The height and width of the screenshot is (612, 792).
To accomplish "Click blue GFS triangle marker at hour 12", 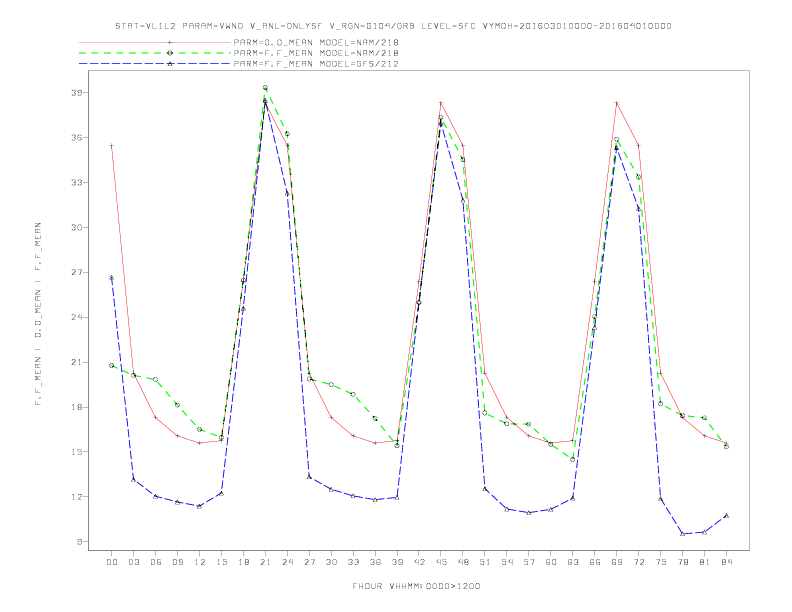I will click(x=200, y=506).
